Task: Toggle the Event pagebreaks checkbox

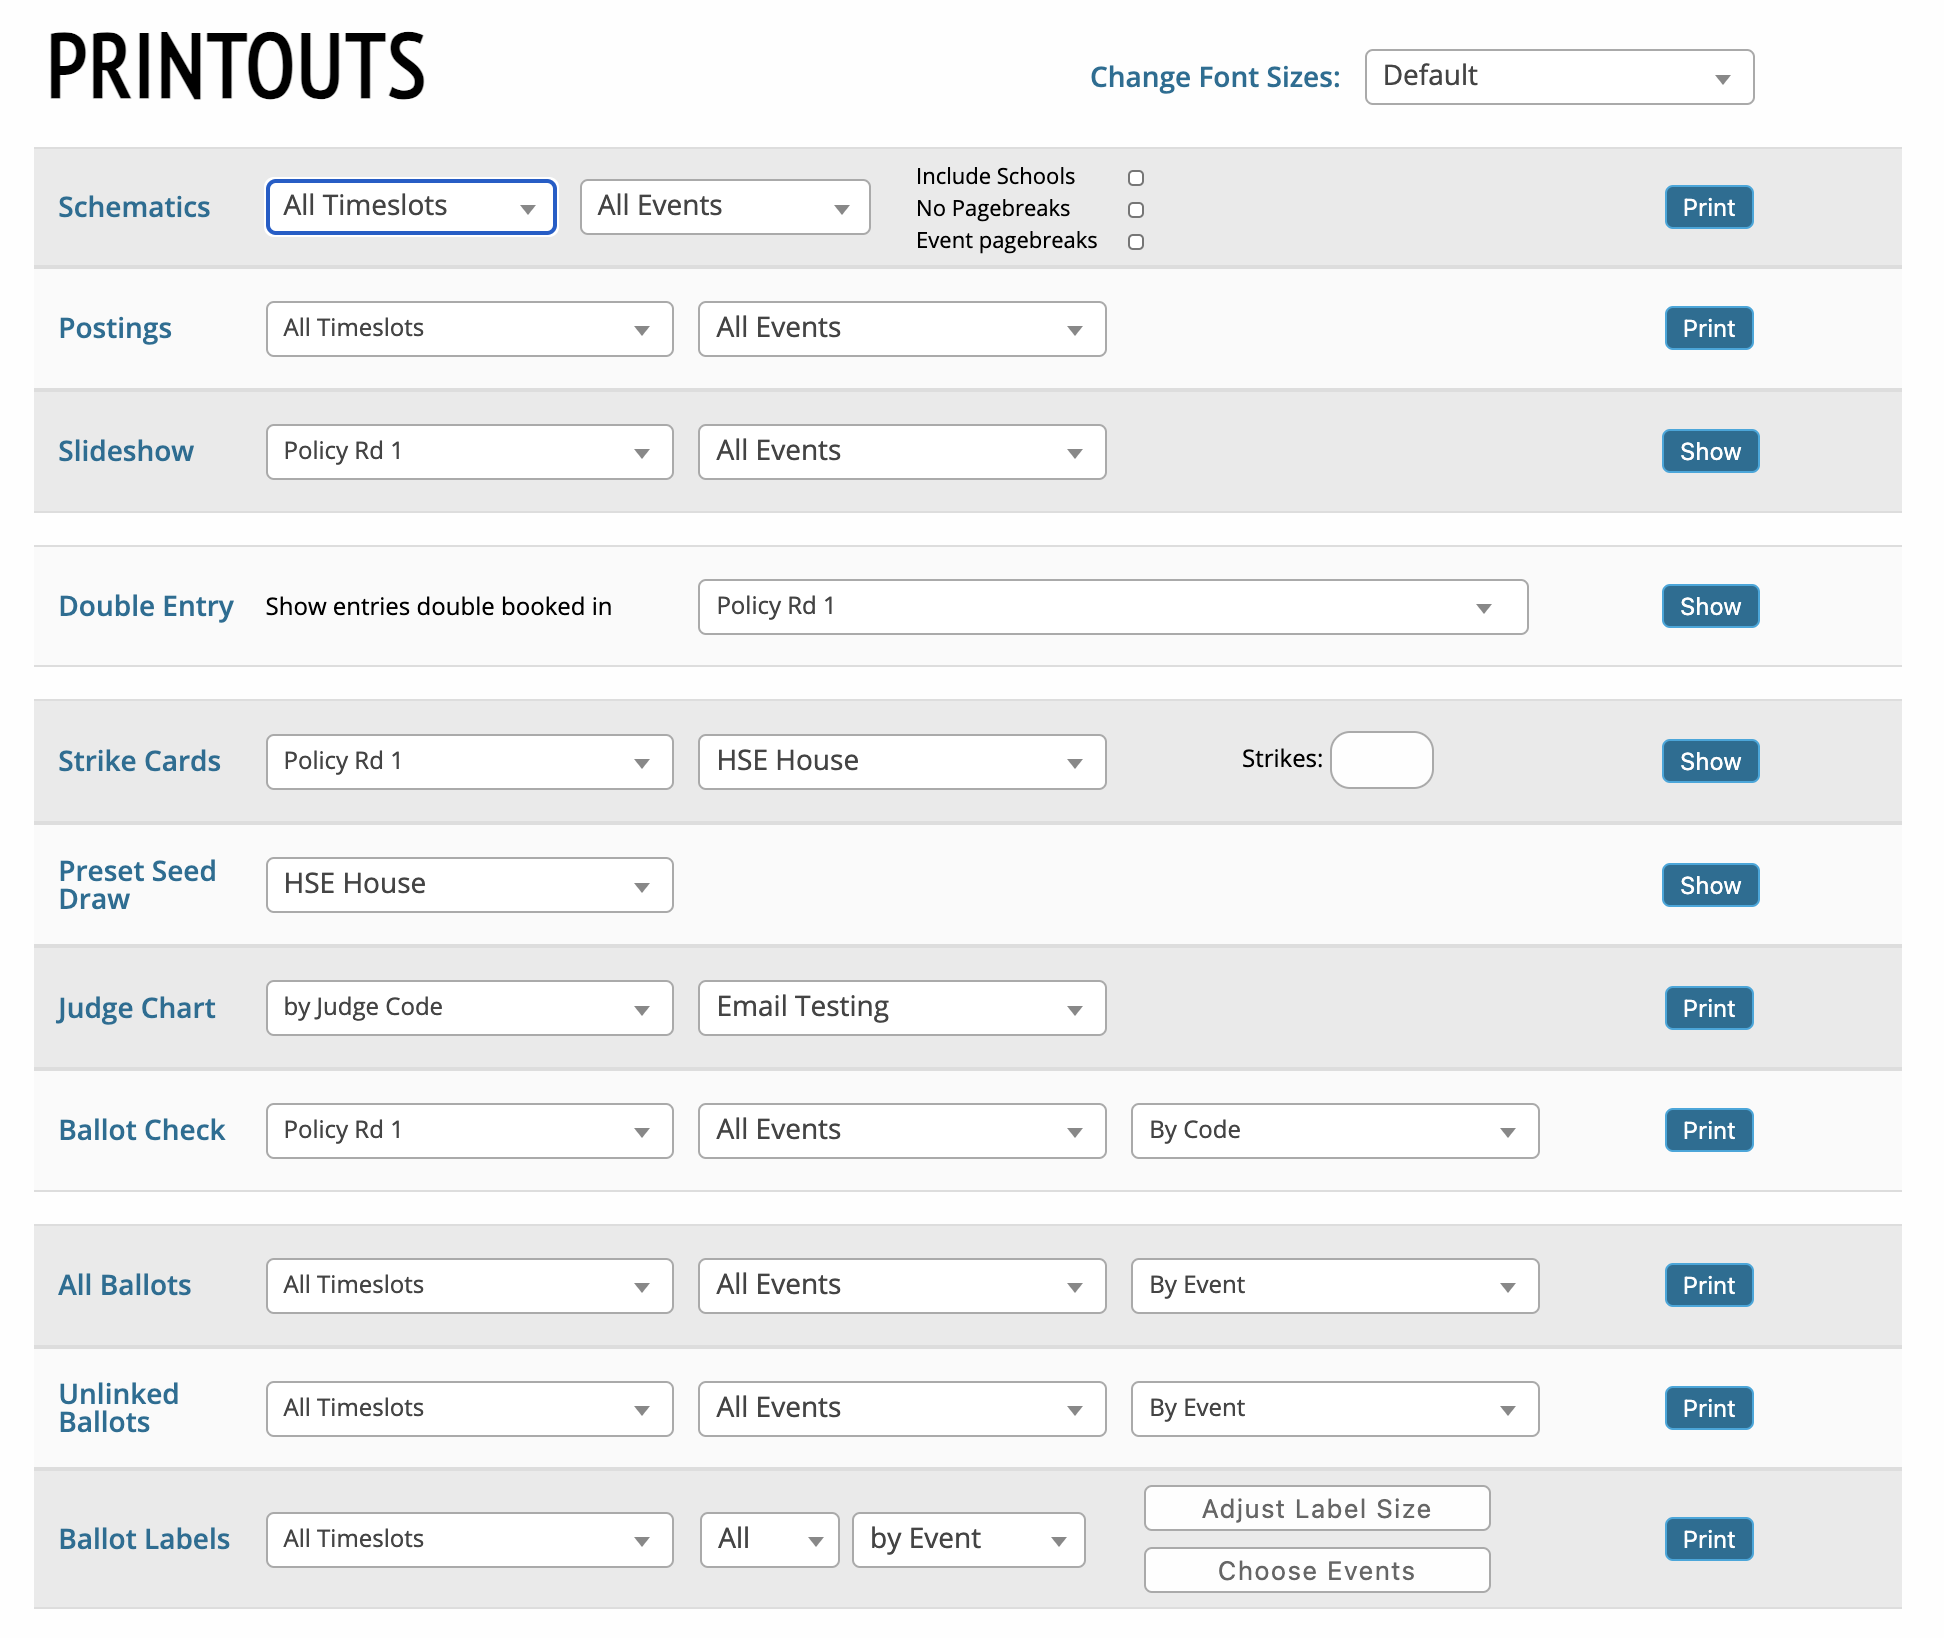Action: coord(1136,242)
